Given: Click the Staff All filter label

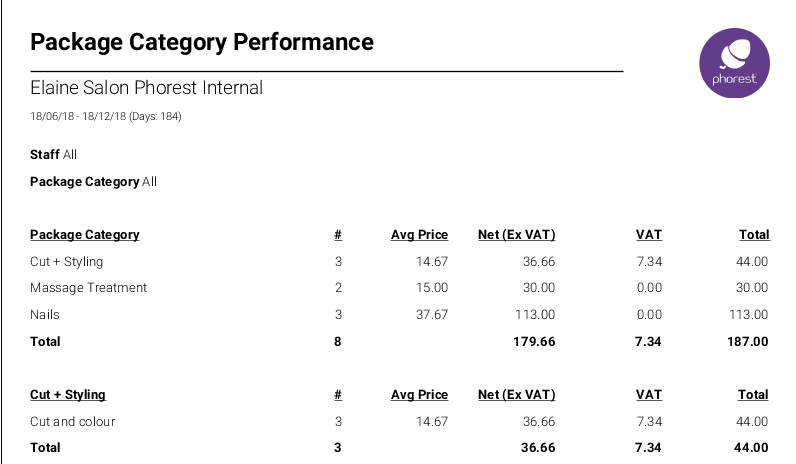Looking at the screenshot, I should click(53, 155).
